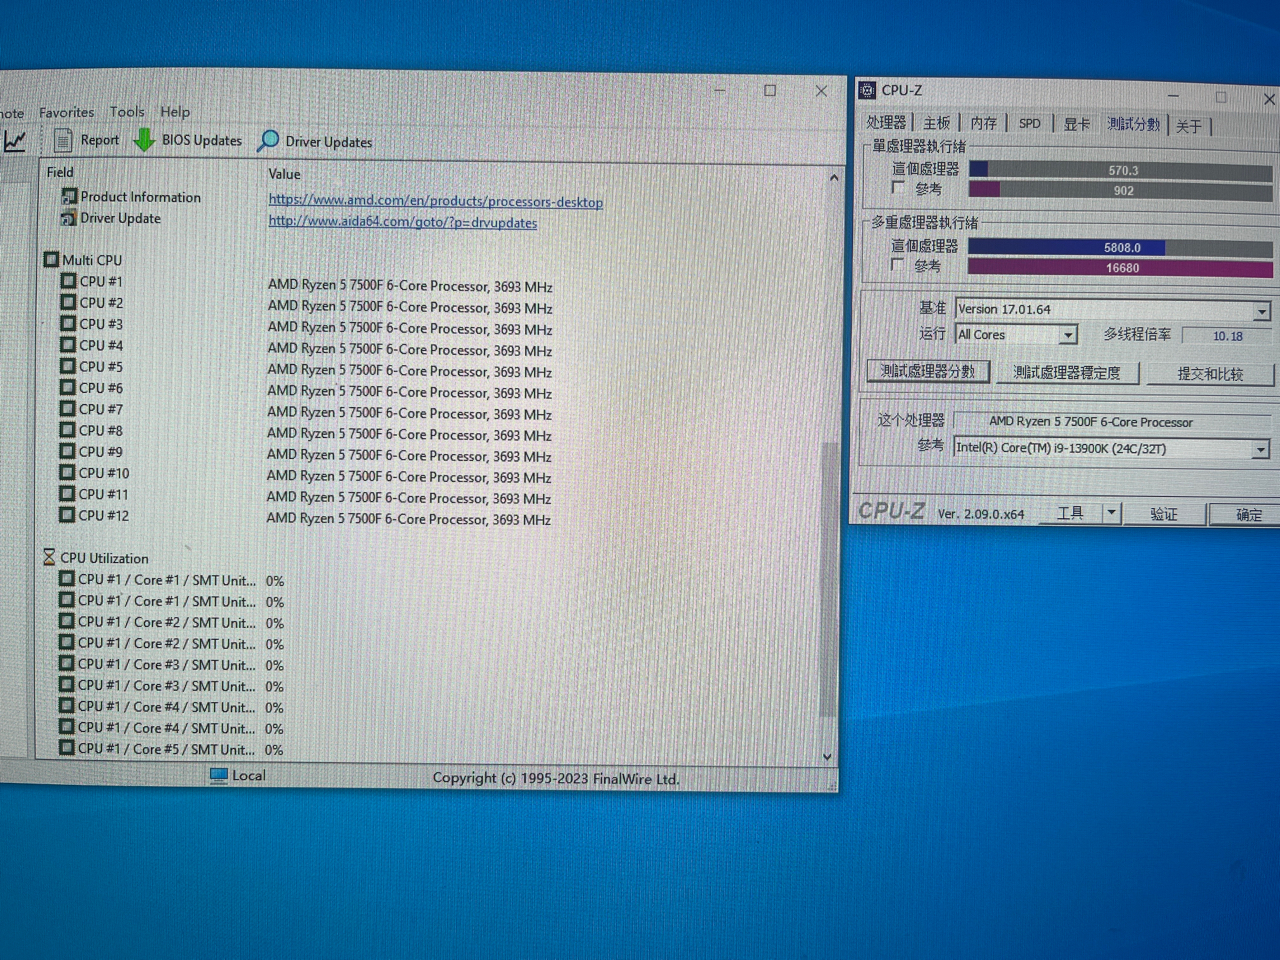Click the CPU-Z titlebar chip icon

point(866,91)
